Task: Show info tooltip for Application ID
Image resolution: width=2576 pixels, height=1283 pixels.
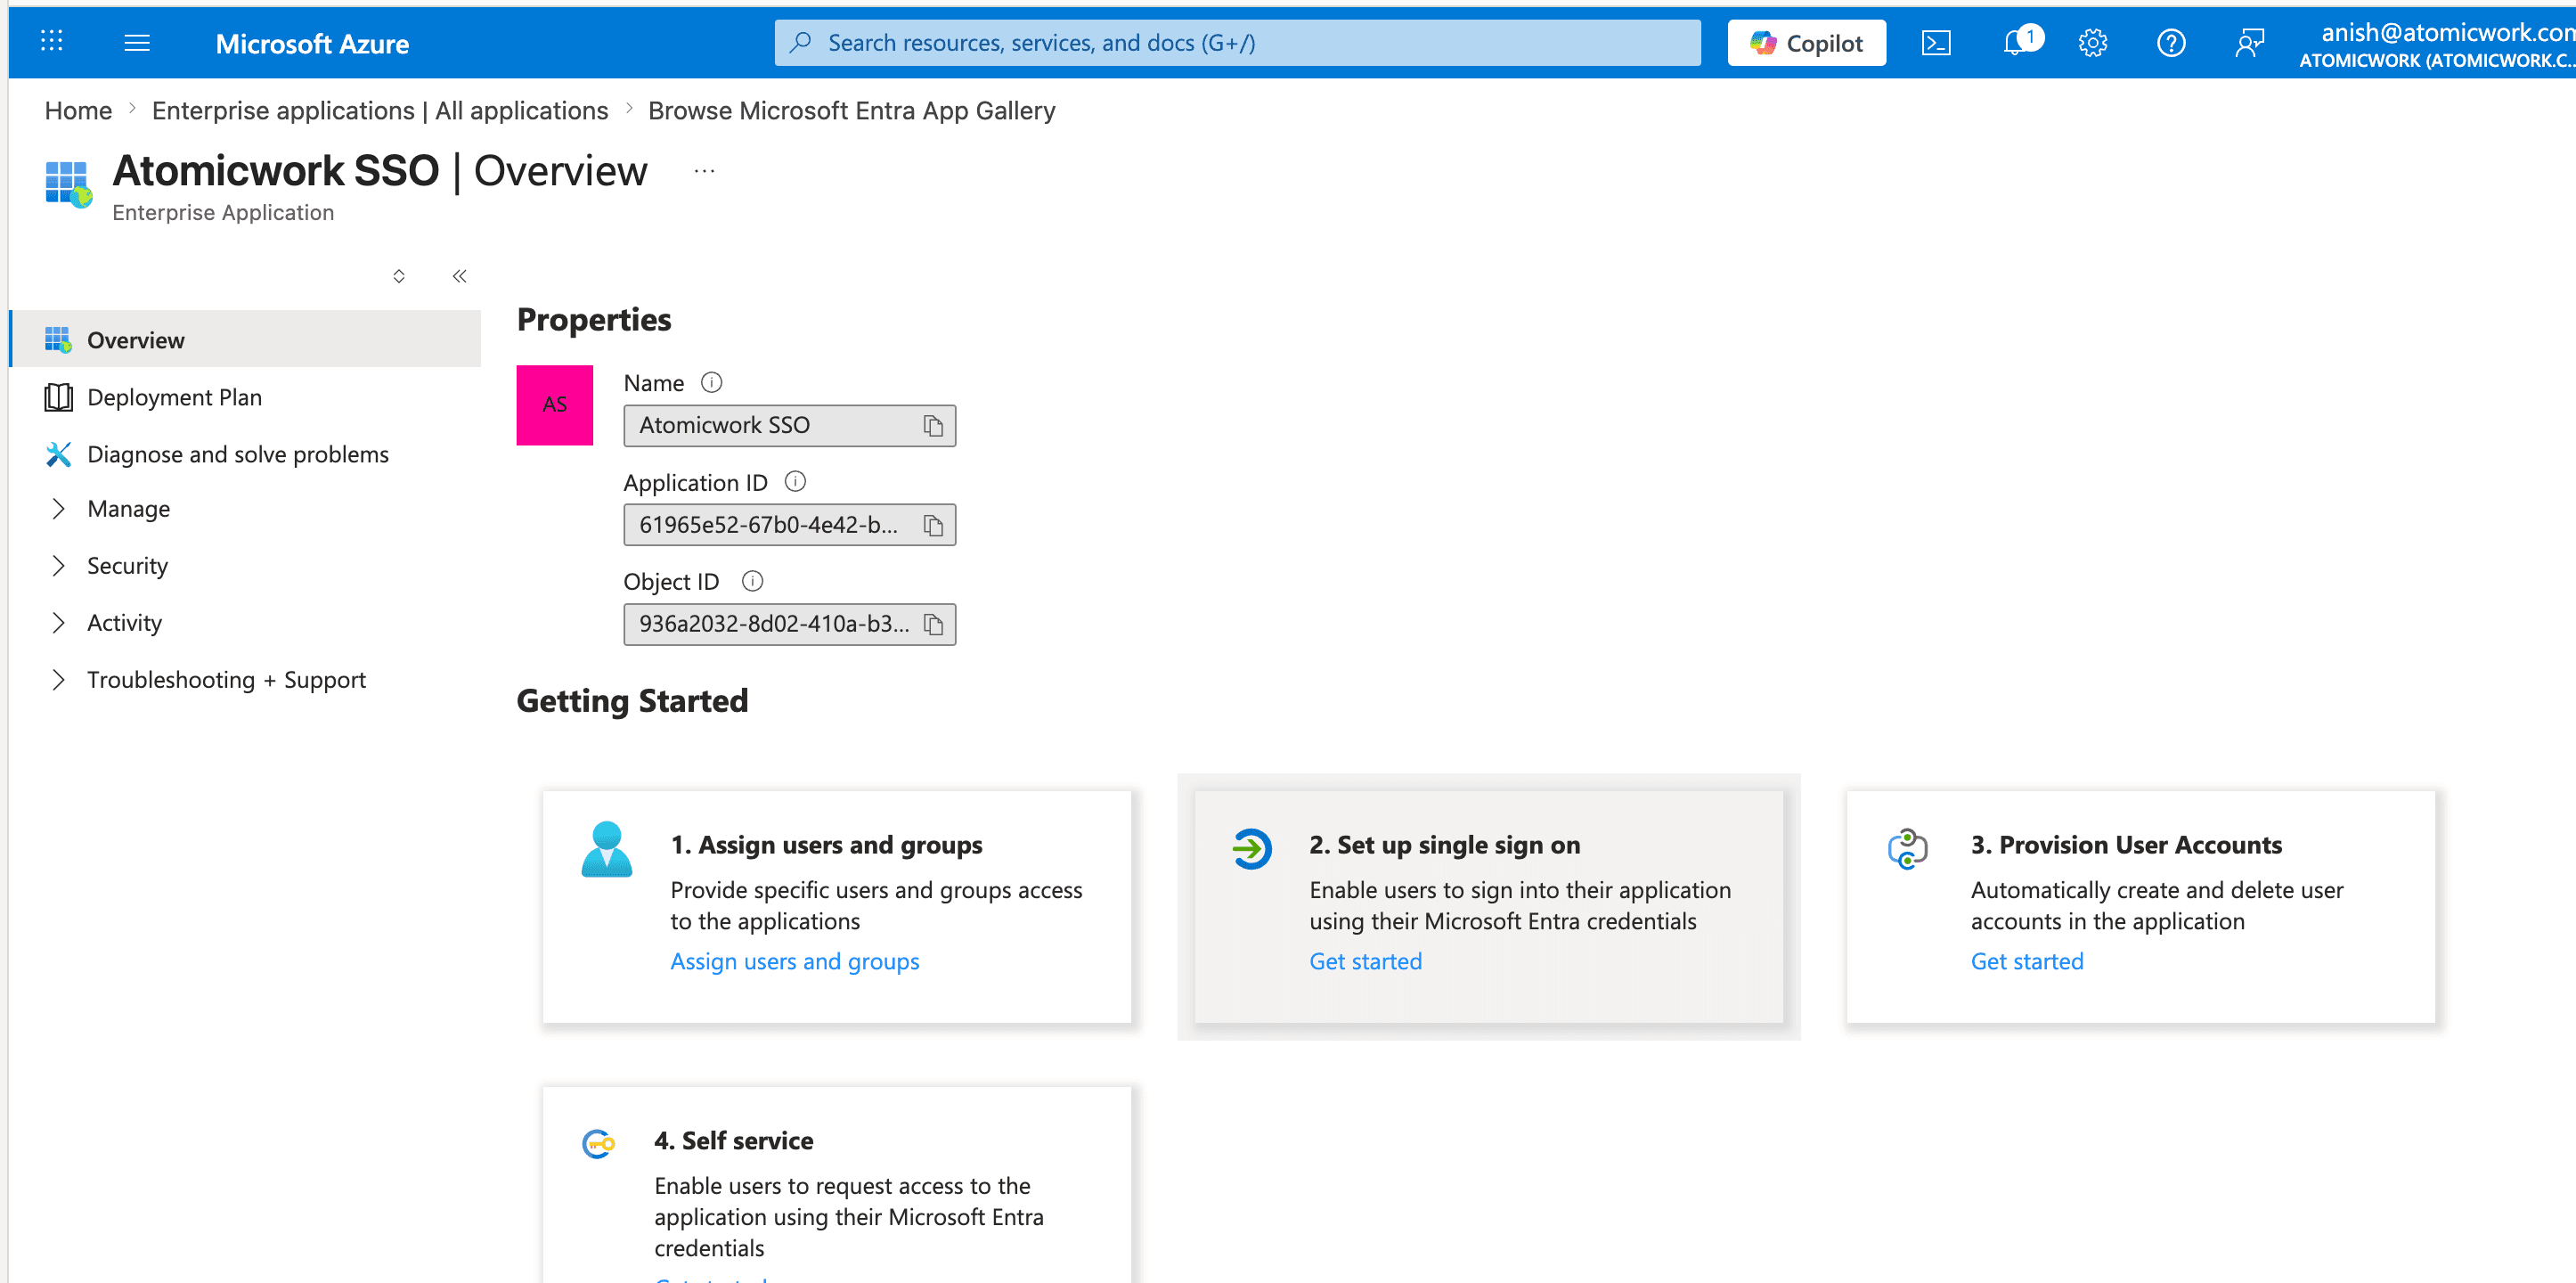Action: point(795,481)
